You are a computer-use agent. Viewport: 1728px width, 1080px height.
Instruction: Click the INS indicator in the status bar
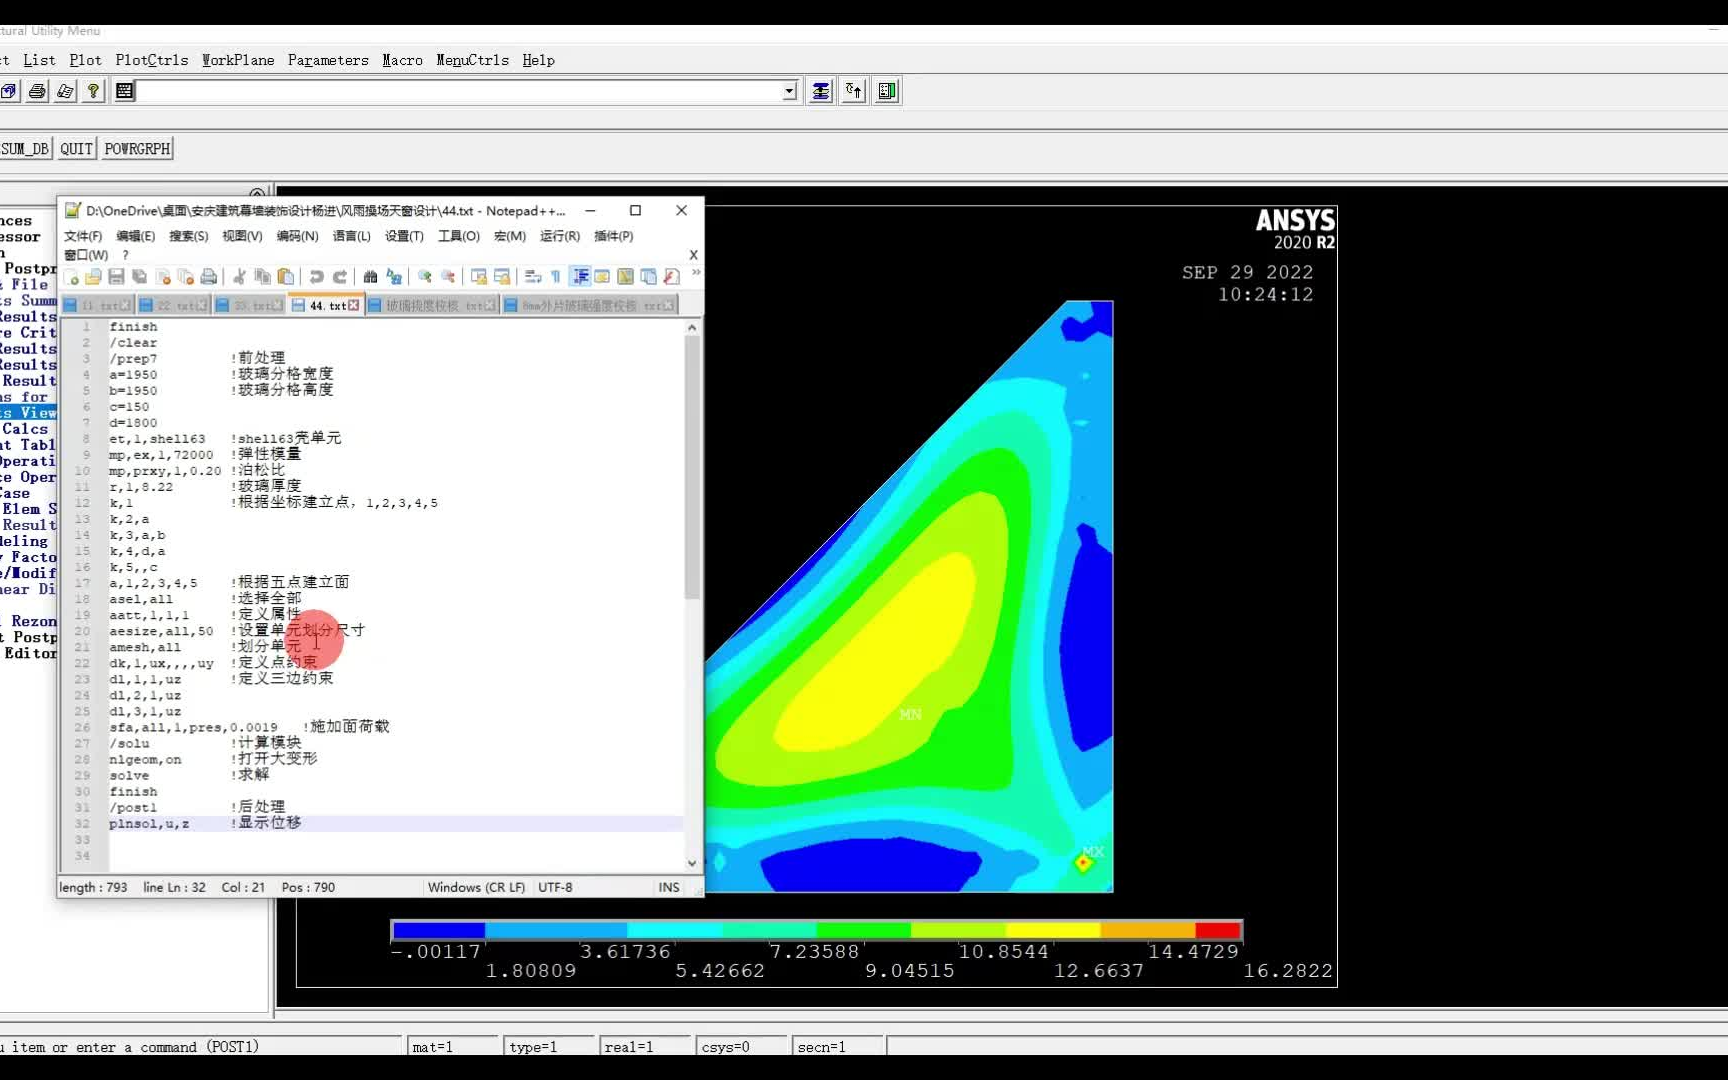click(669, 887)
